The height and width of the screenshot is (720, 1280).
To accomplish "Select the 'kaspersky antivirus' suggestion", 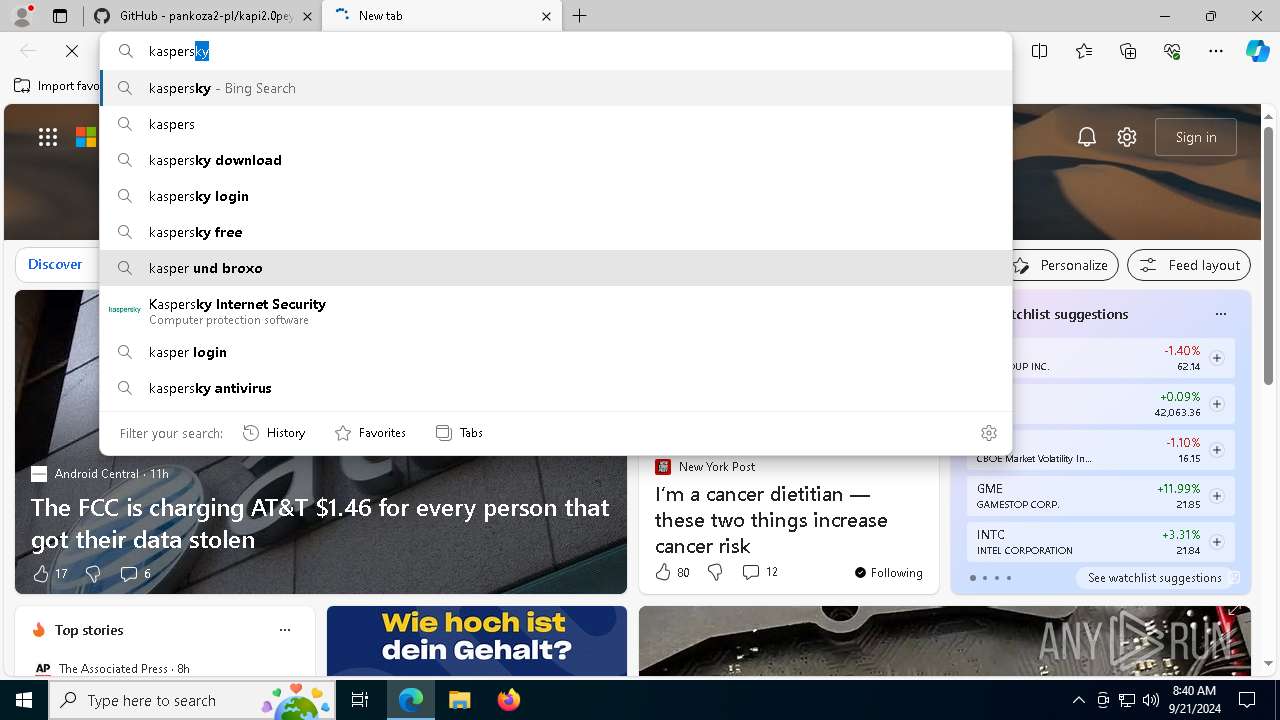I will click(556, 388).
